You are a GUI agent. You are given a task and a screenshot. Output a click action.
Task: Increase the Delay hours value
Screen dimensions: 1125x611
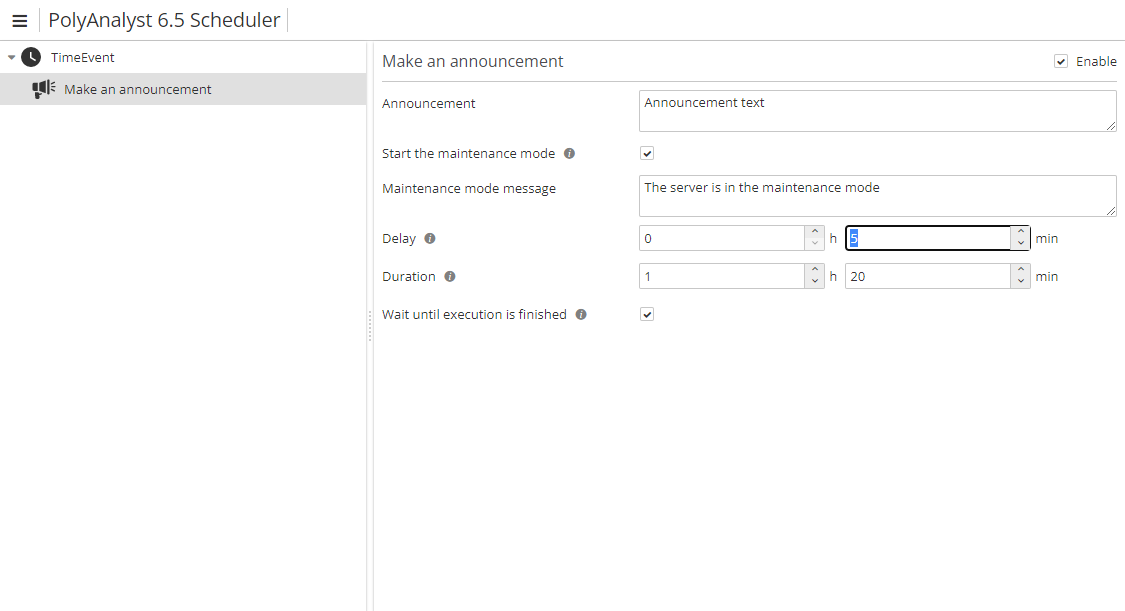coord(815,233)
